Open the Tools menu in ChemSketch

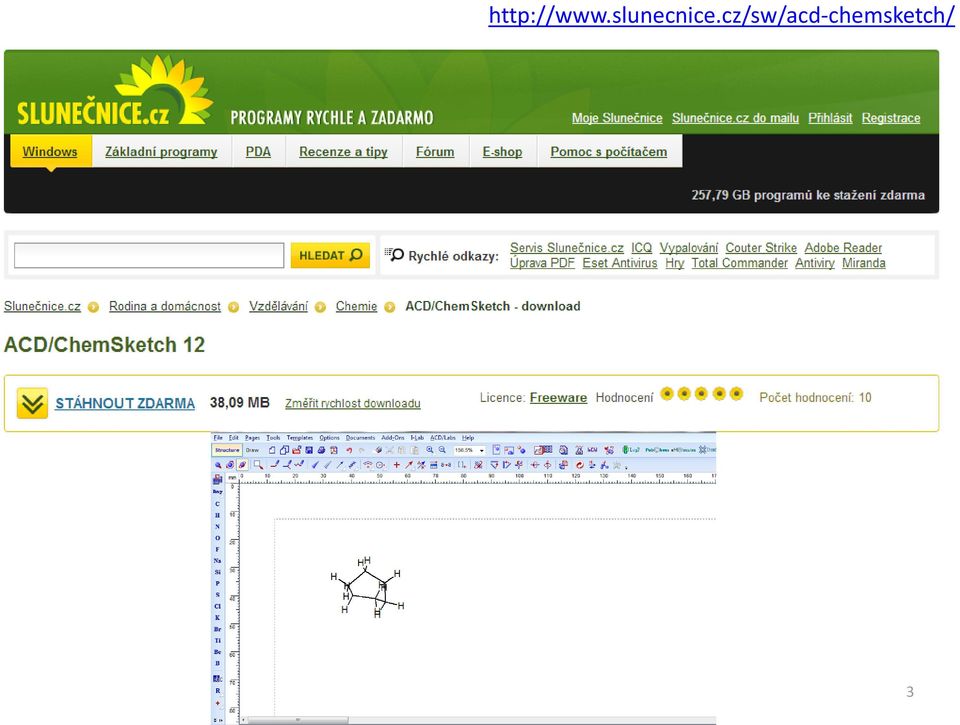point(273,438)
